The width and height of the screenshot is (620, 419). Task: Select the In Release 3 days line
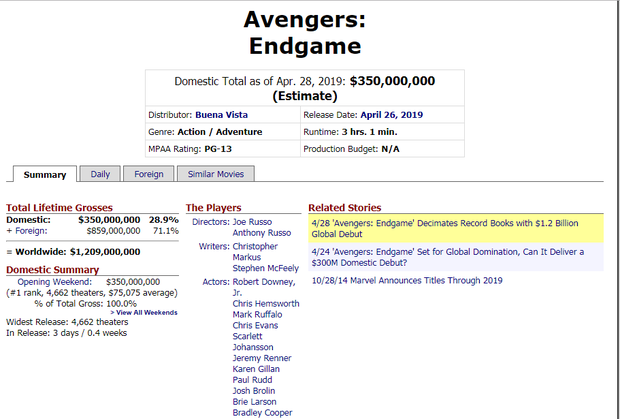coord(66,333)
